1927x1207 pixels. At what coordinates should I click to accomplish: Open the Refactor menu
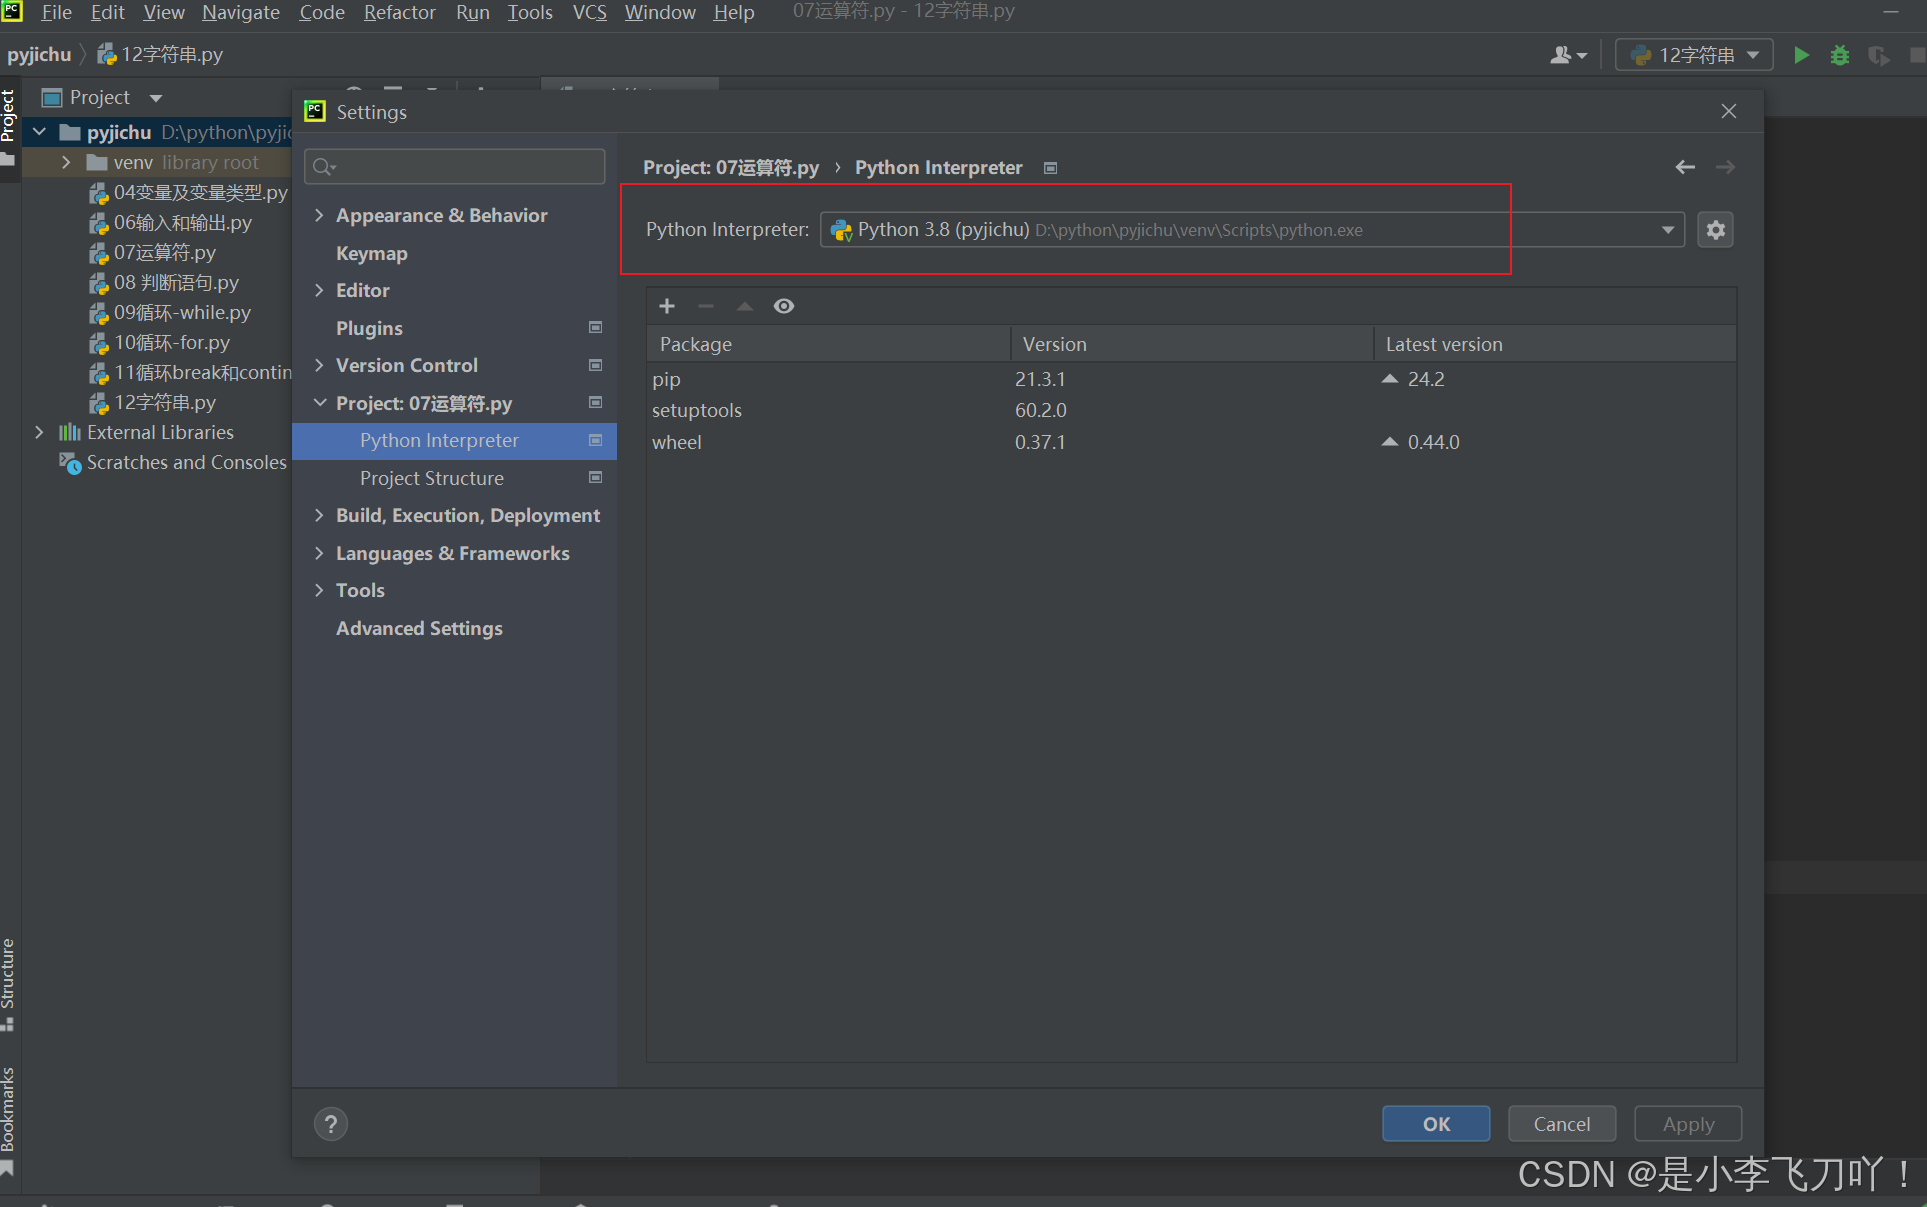pyautogui.click(x=399, y=12)
